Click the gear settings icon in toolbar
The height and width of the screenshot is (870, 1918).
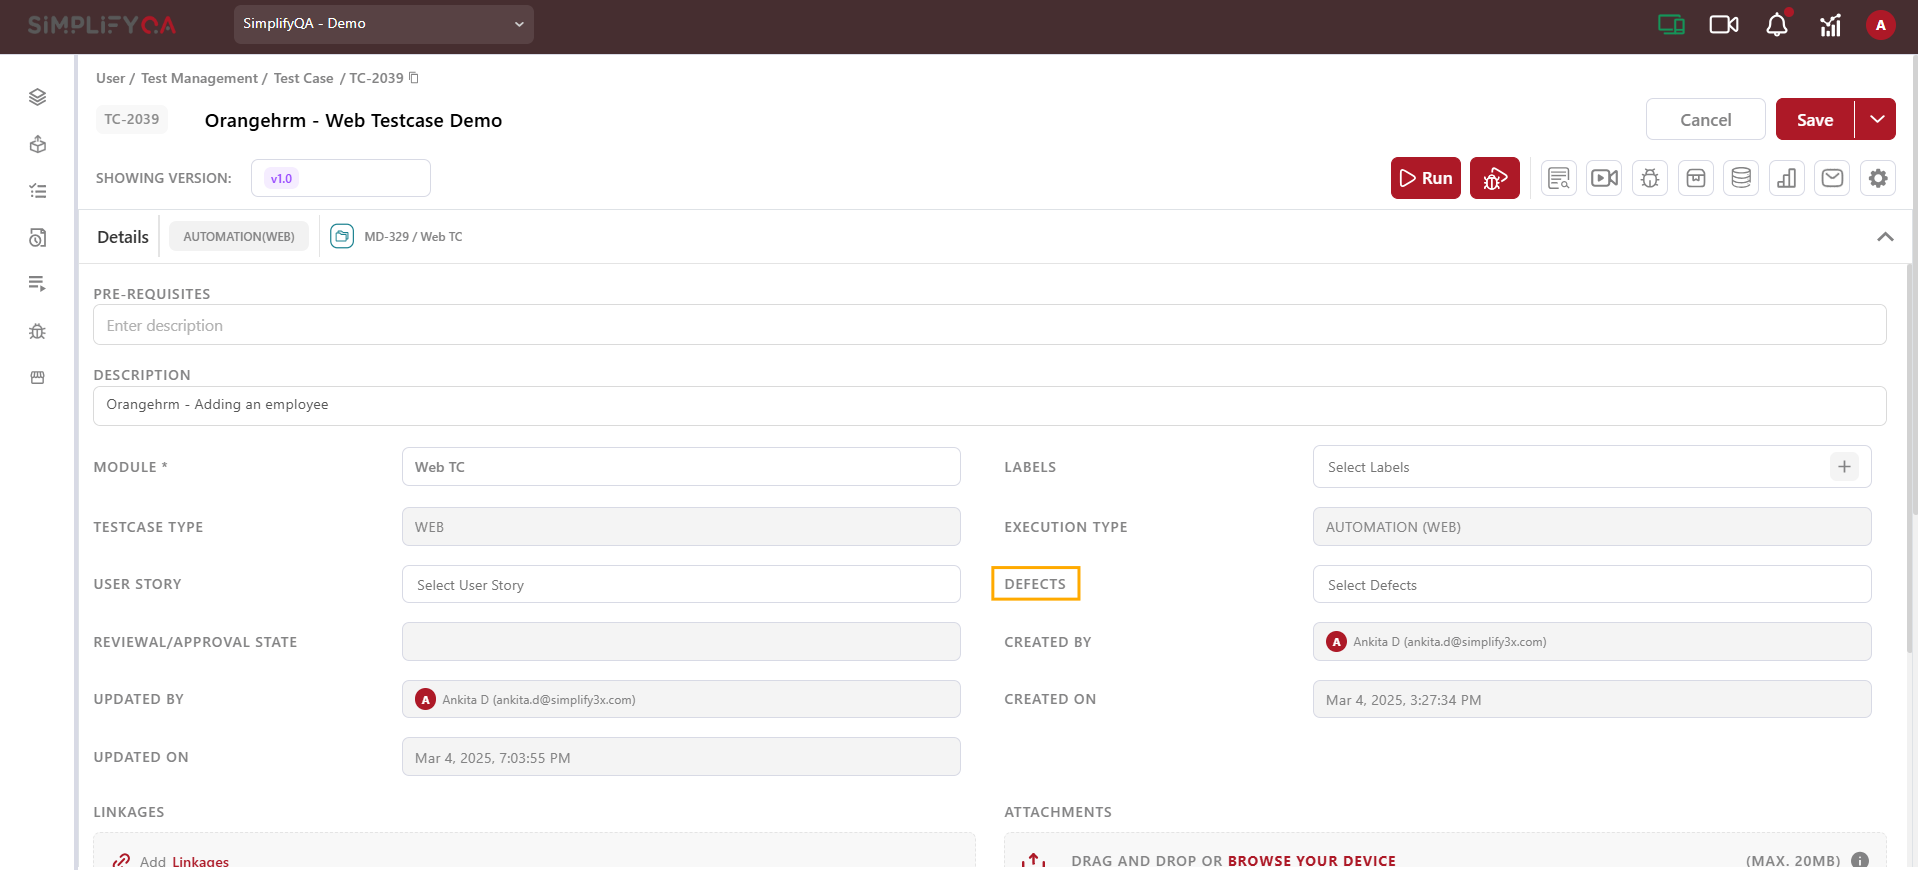coord(1878,178)
